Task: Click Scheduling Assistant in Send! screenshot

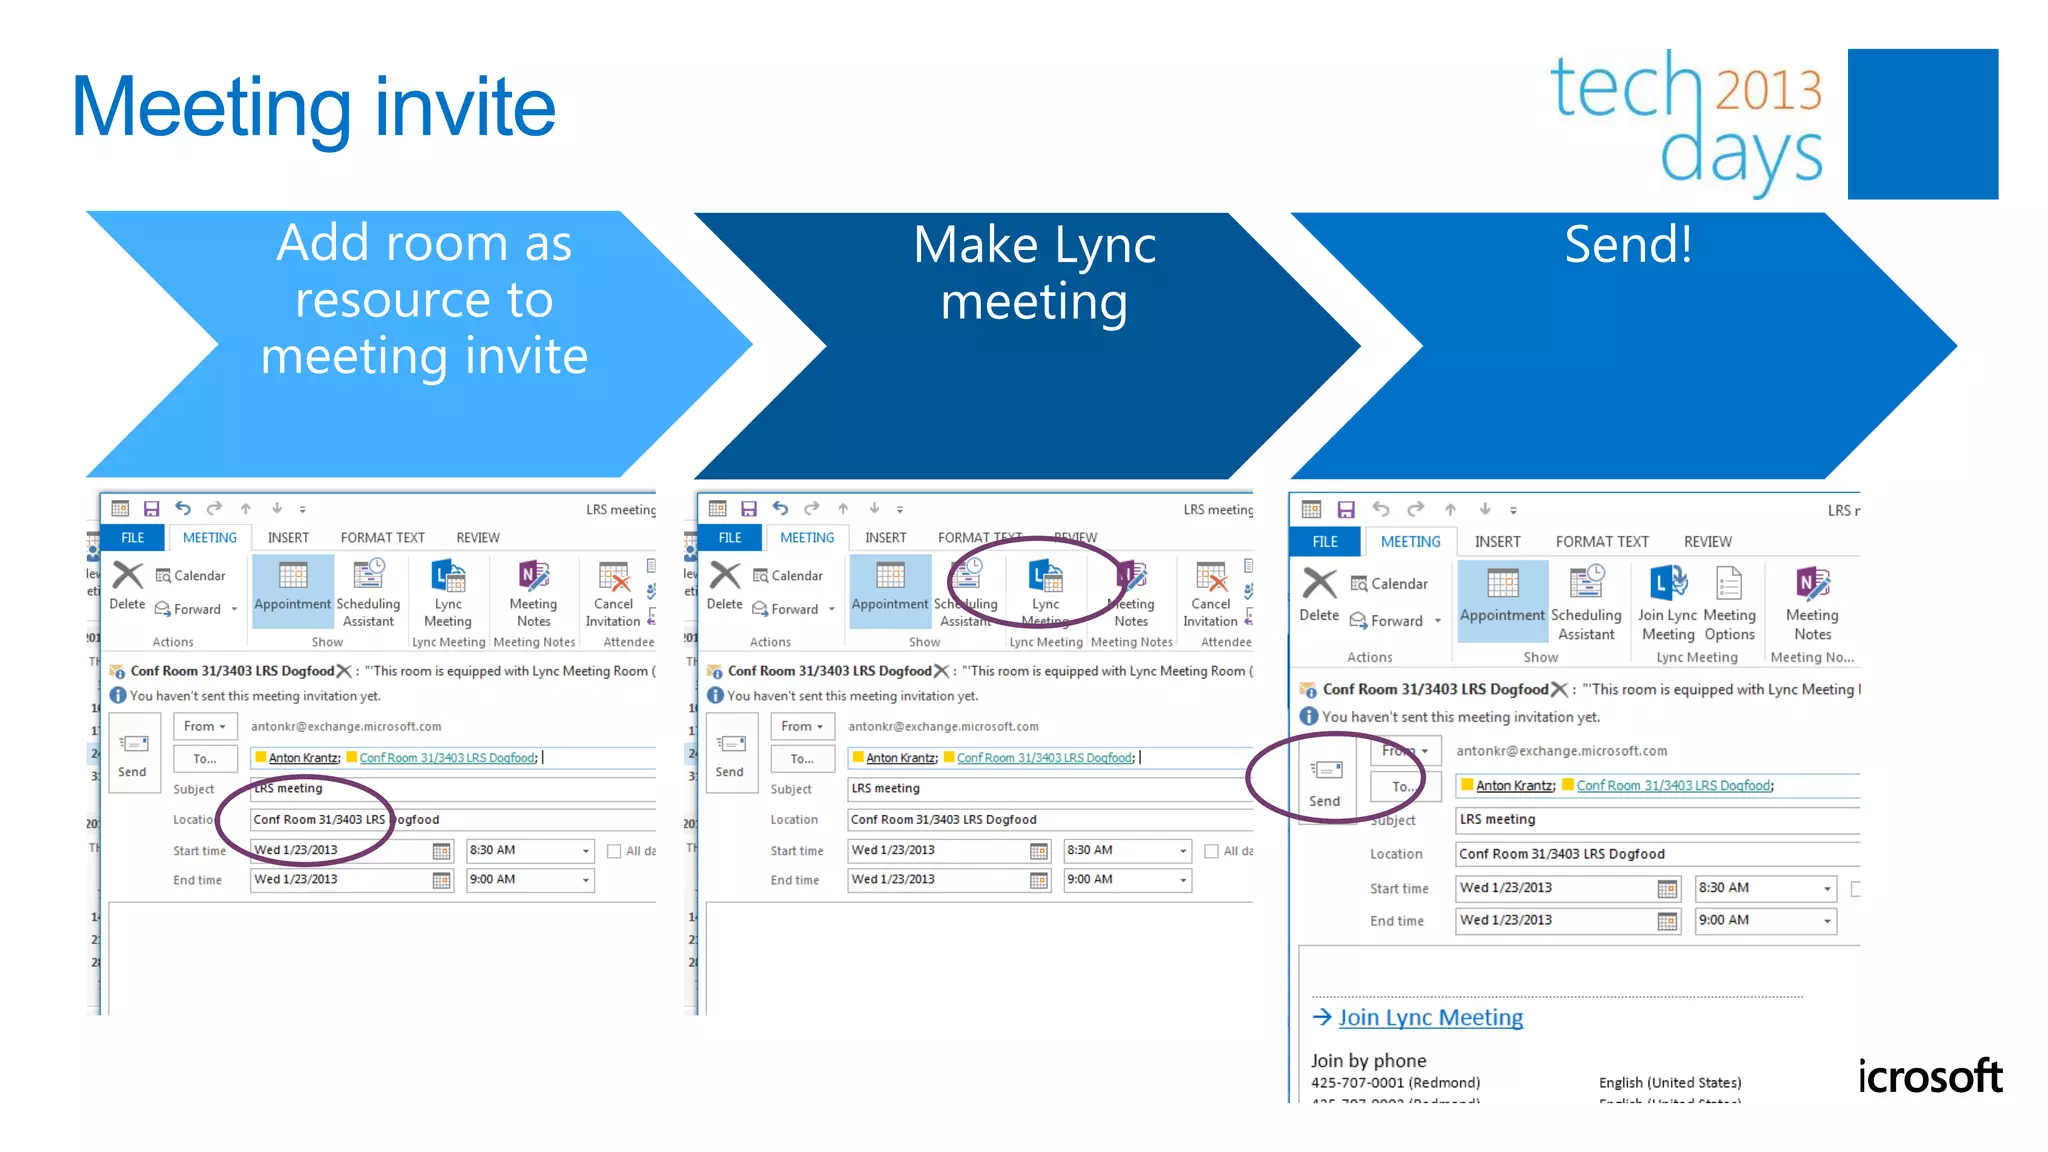Action: point(1586,603)
